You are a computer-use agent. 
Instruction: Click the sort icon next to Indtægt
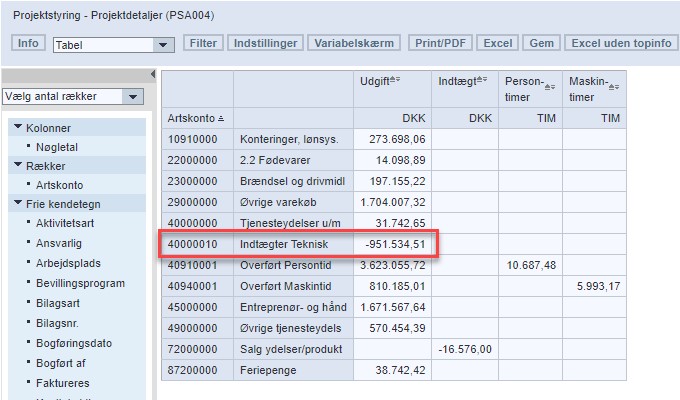click(482, 80)
